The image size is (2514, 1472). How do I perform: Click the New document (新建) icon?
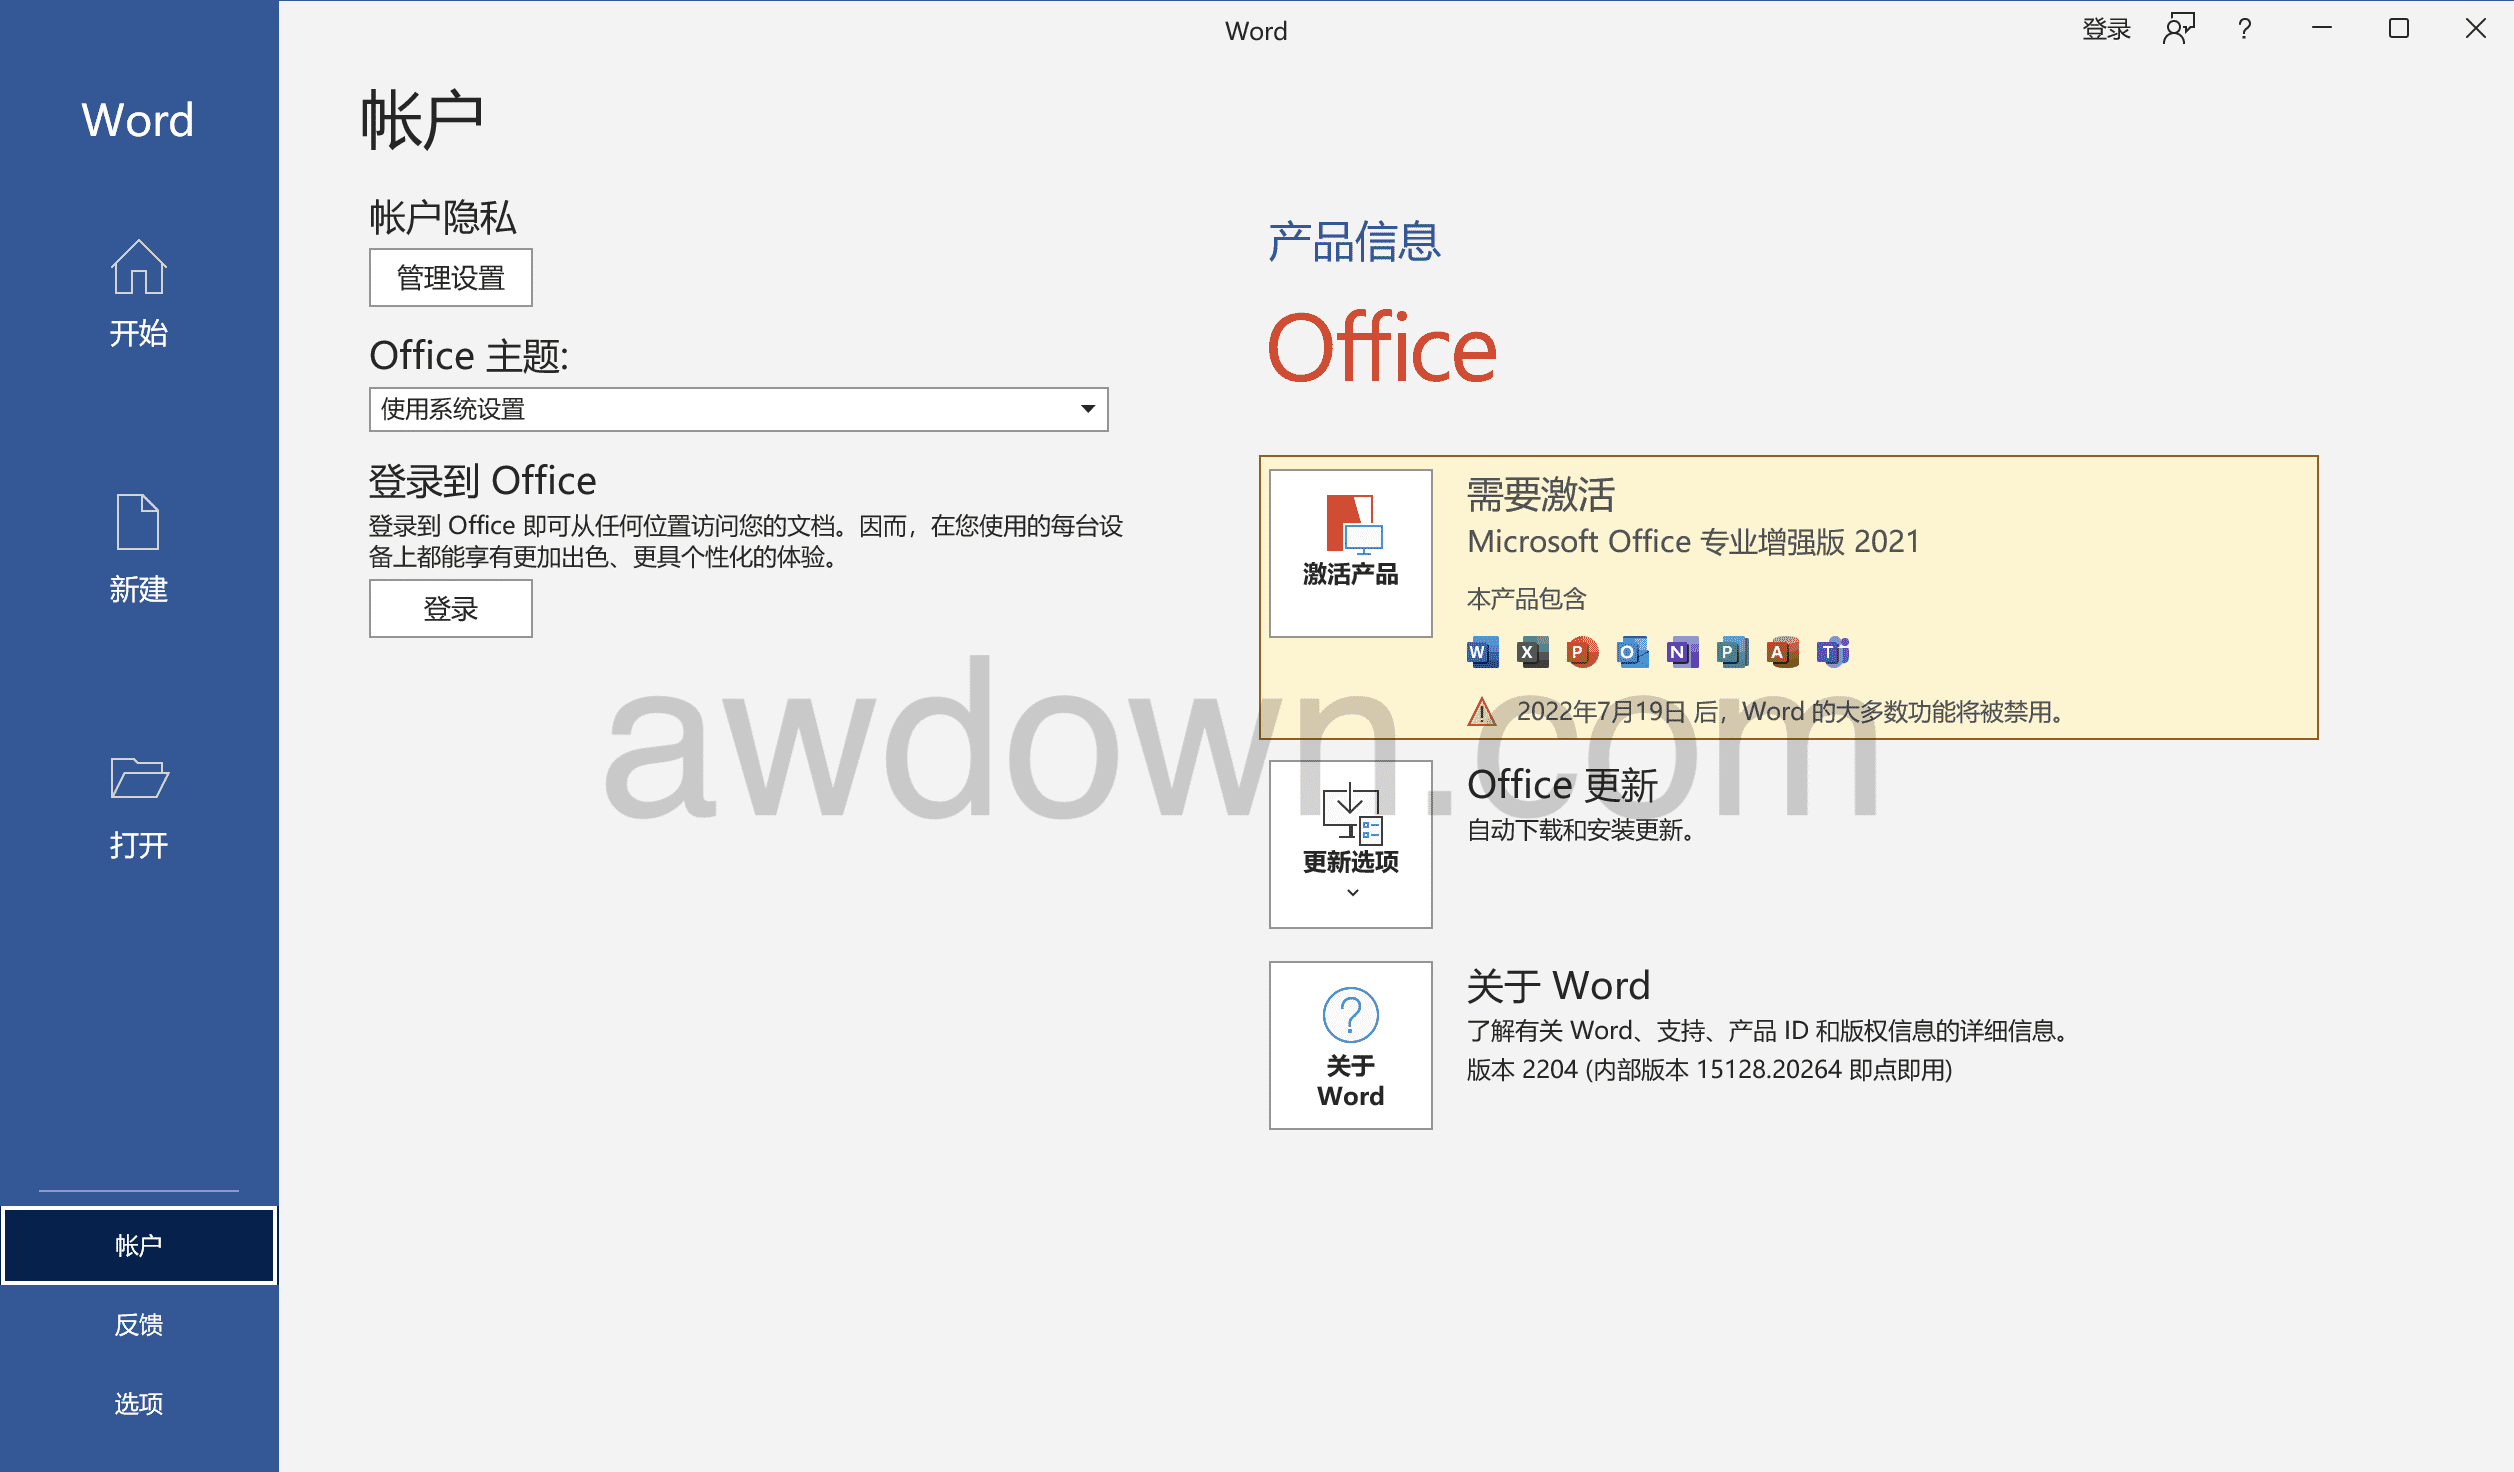138,521
